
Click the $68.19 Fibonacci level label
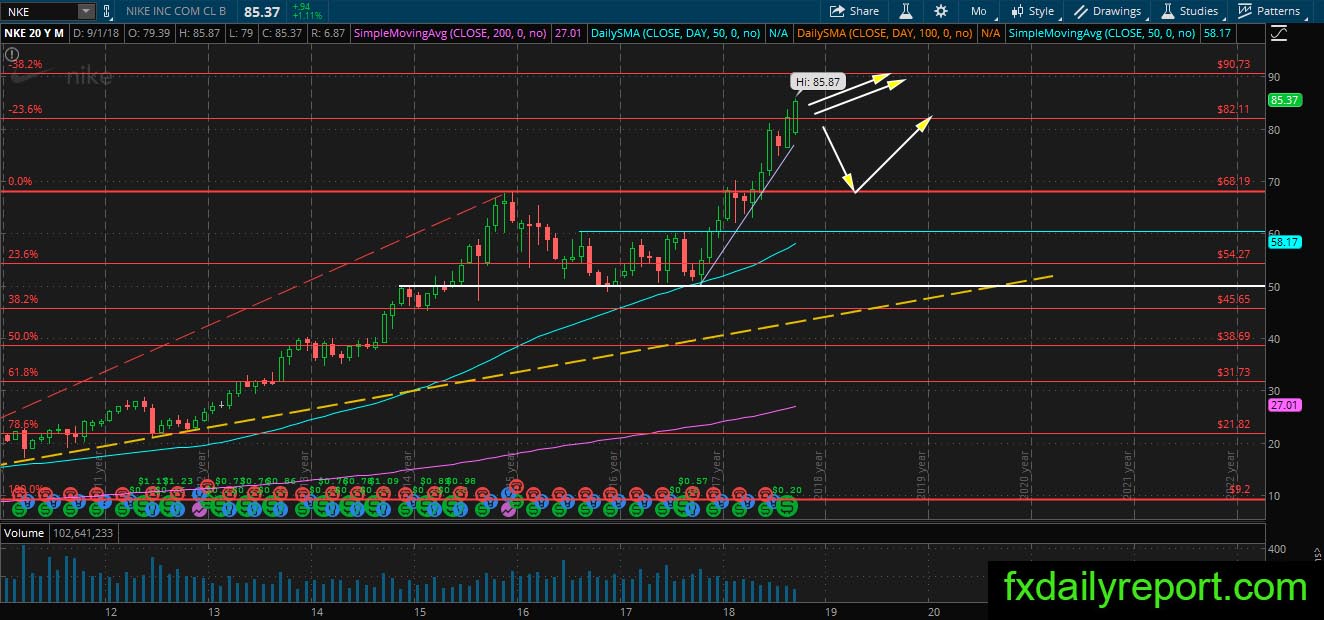pyautogui.click(x=1234, y=182)
